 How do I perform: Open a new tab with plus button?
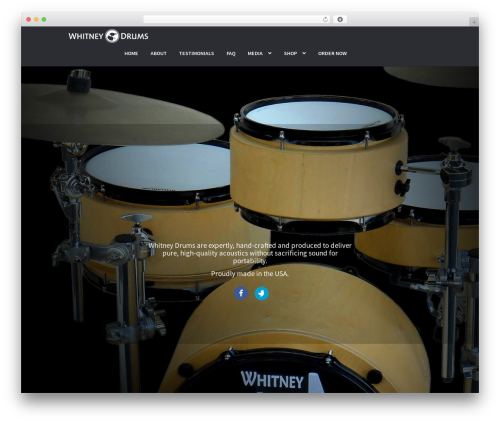[474, 22]
